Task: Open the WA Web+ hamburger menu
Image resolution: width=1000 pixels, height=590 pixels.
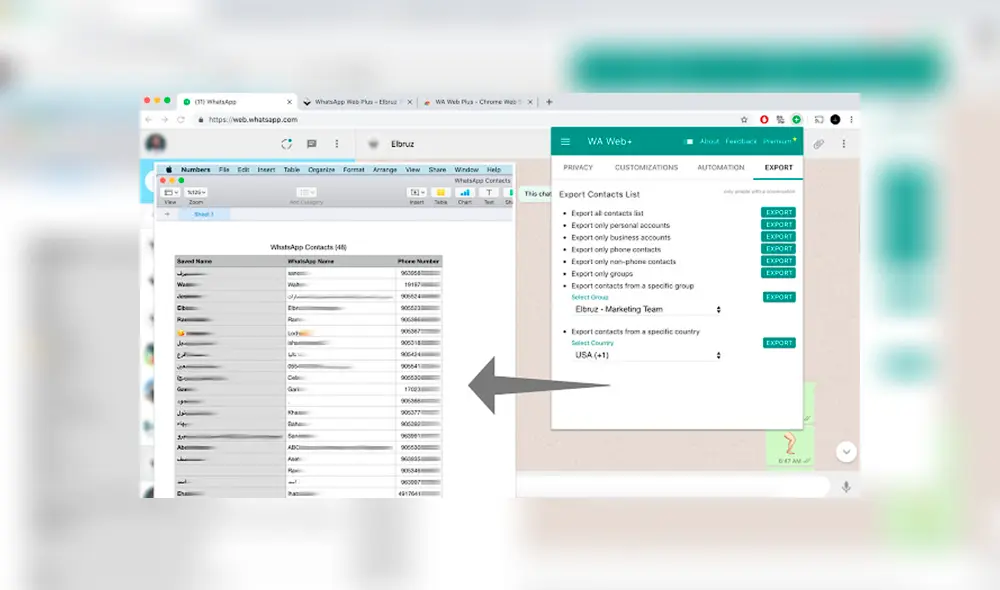Action: 566,142
